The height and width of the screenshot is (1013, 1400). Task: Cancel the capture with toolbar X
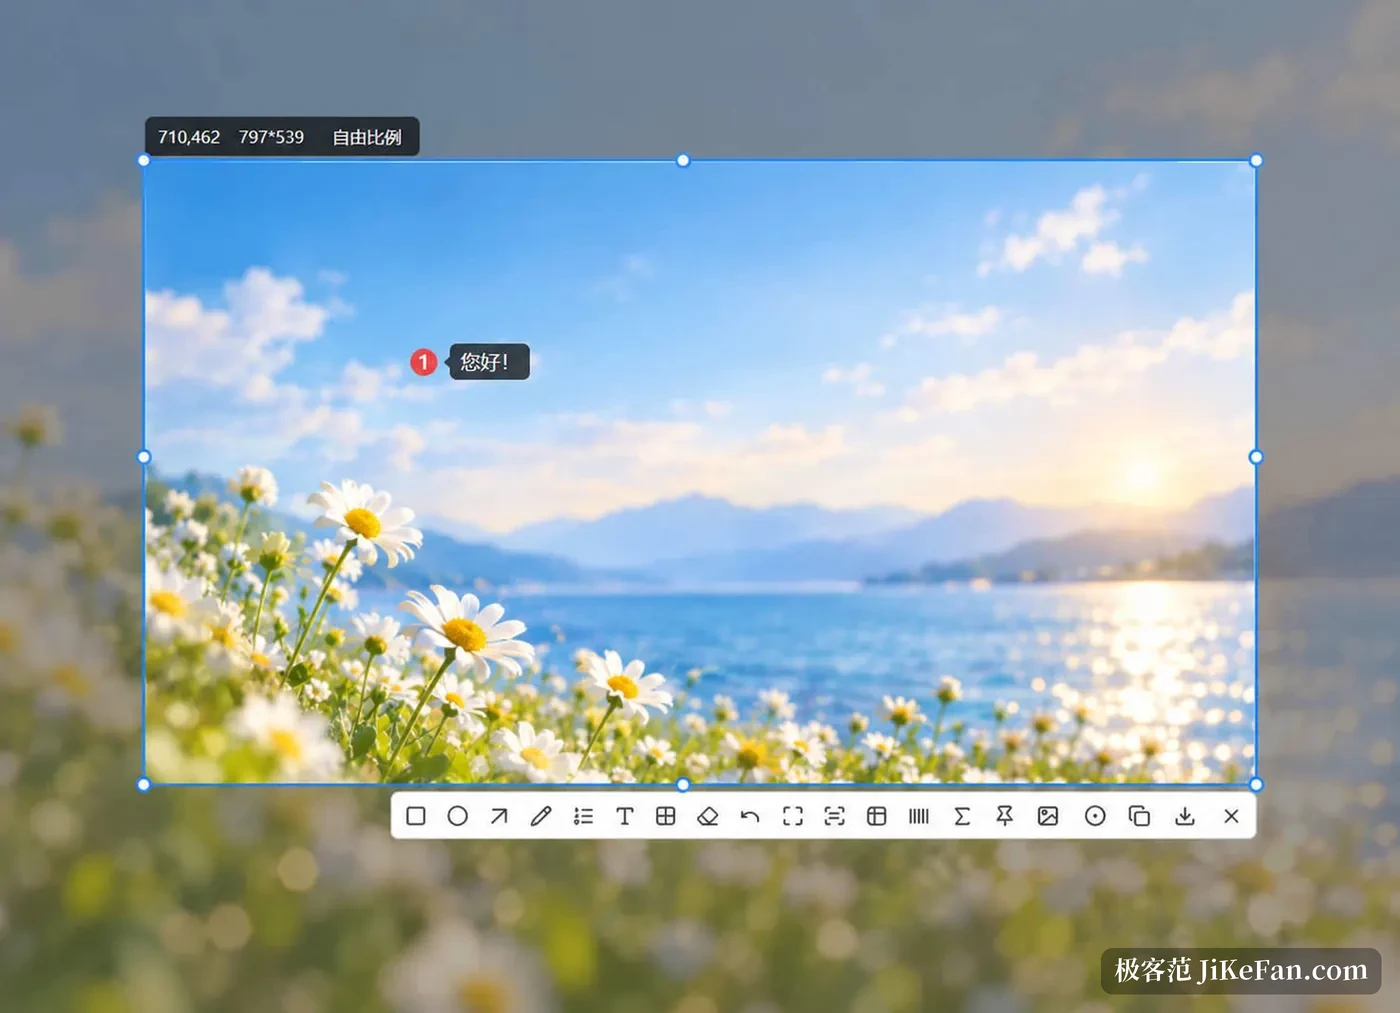[x=1231, y=816]
